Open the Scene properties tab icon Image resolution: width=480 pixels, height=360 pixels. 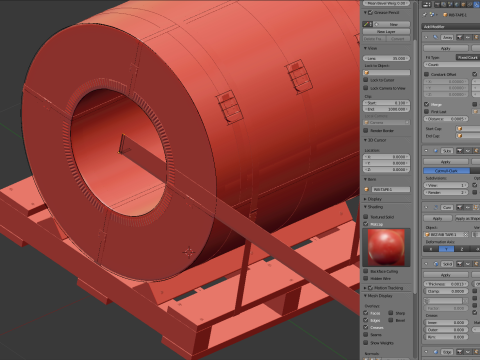(x=450, y=5)
